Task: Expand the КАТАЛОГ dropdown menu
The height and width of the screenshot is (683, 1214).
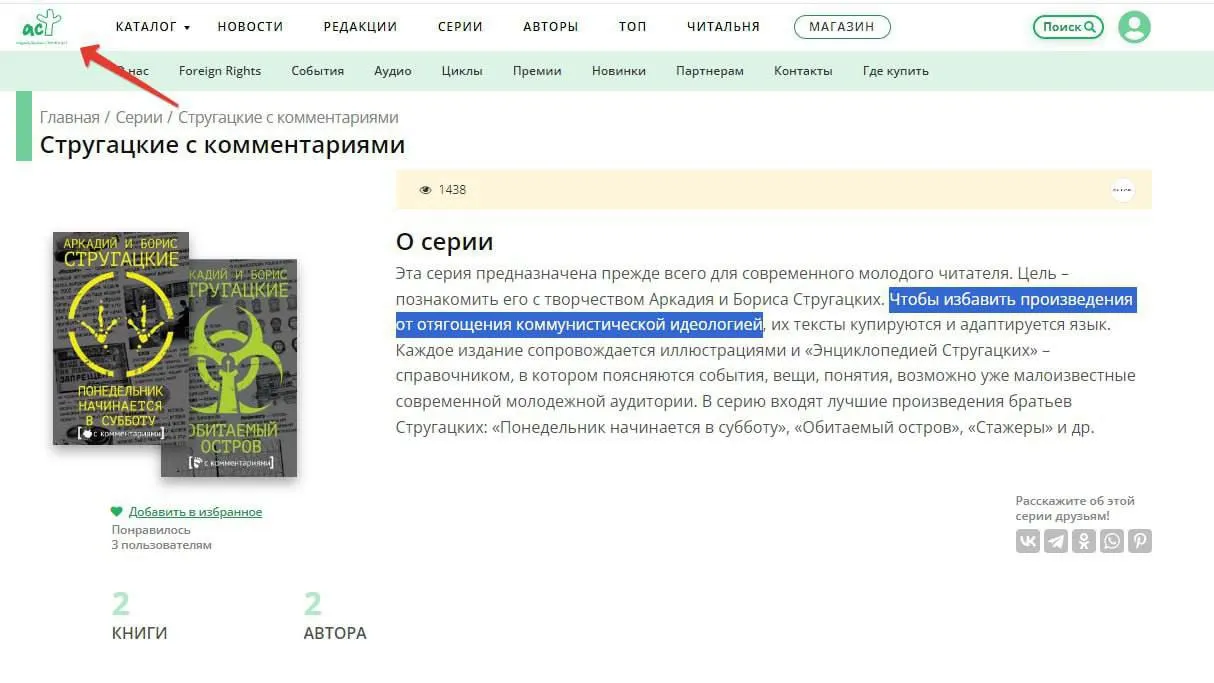Action: point(146,27)
